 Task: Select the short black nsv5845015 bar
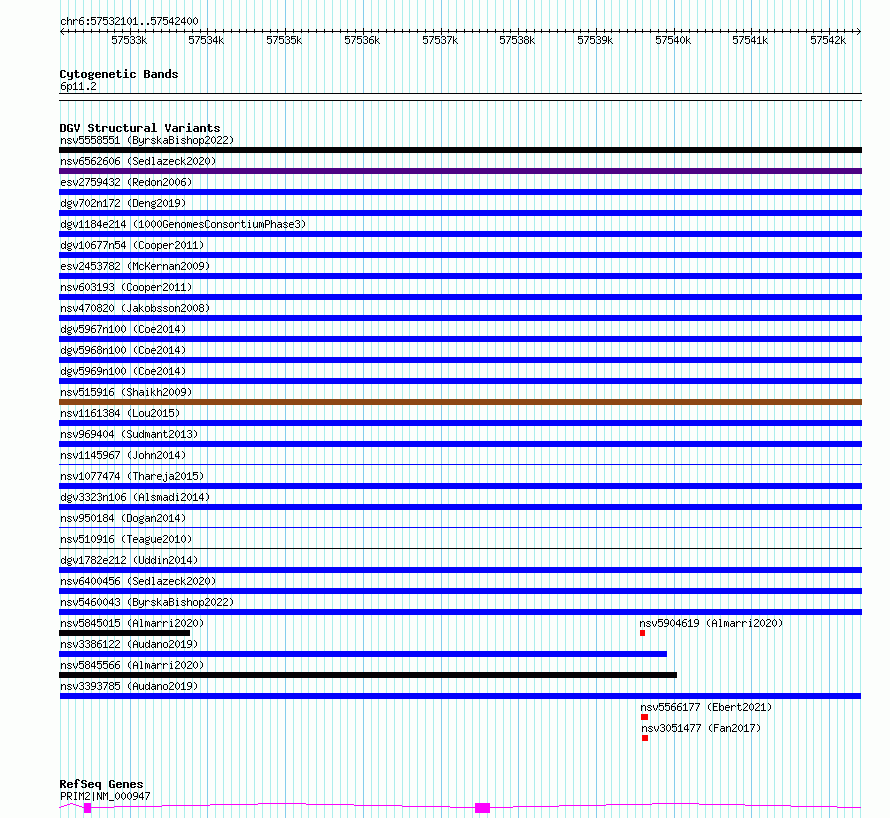pyautogui.click(x=124, y=633)
